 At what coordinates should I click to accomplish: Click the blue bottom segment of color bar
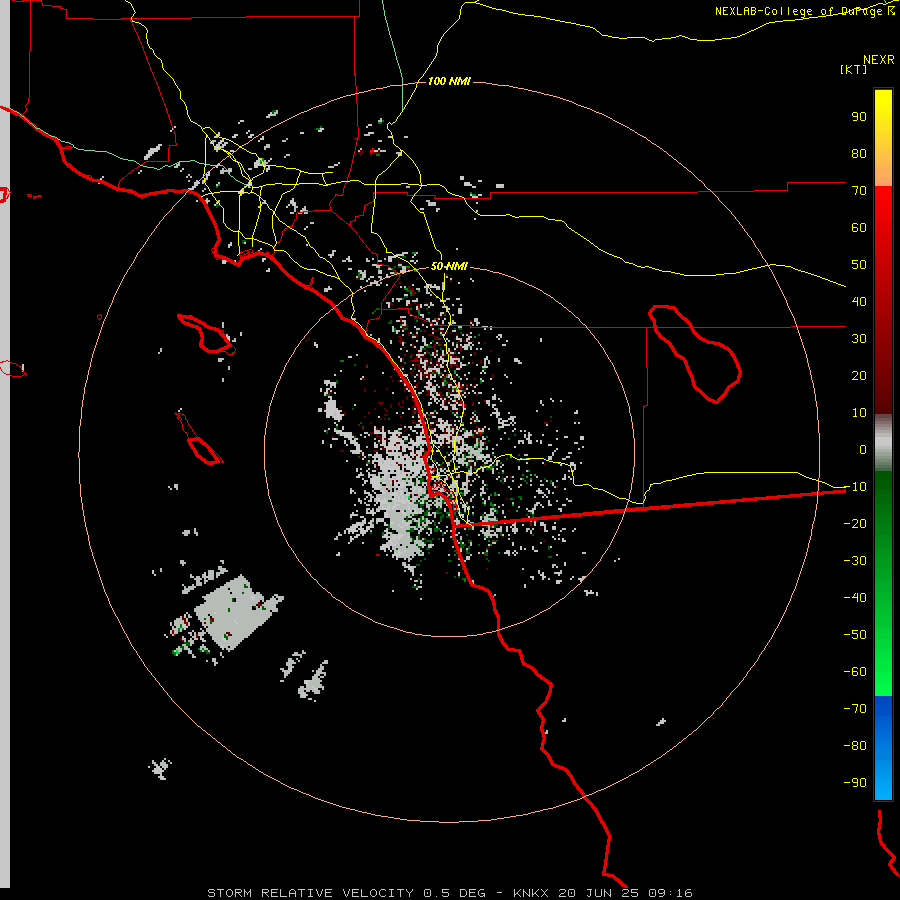[883, 748]
